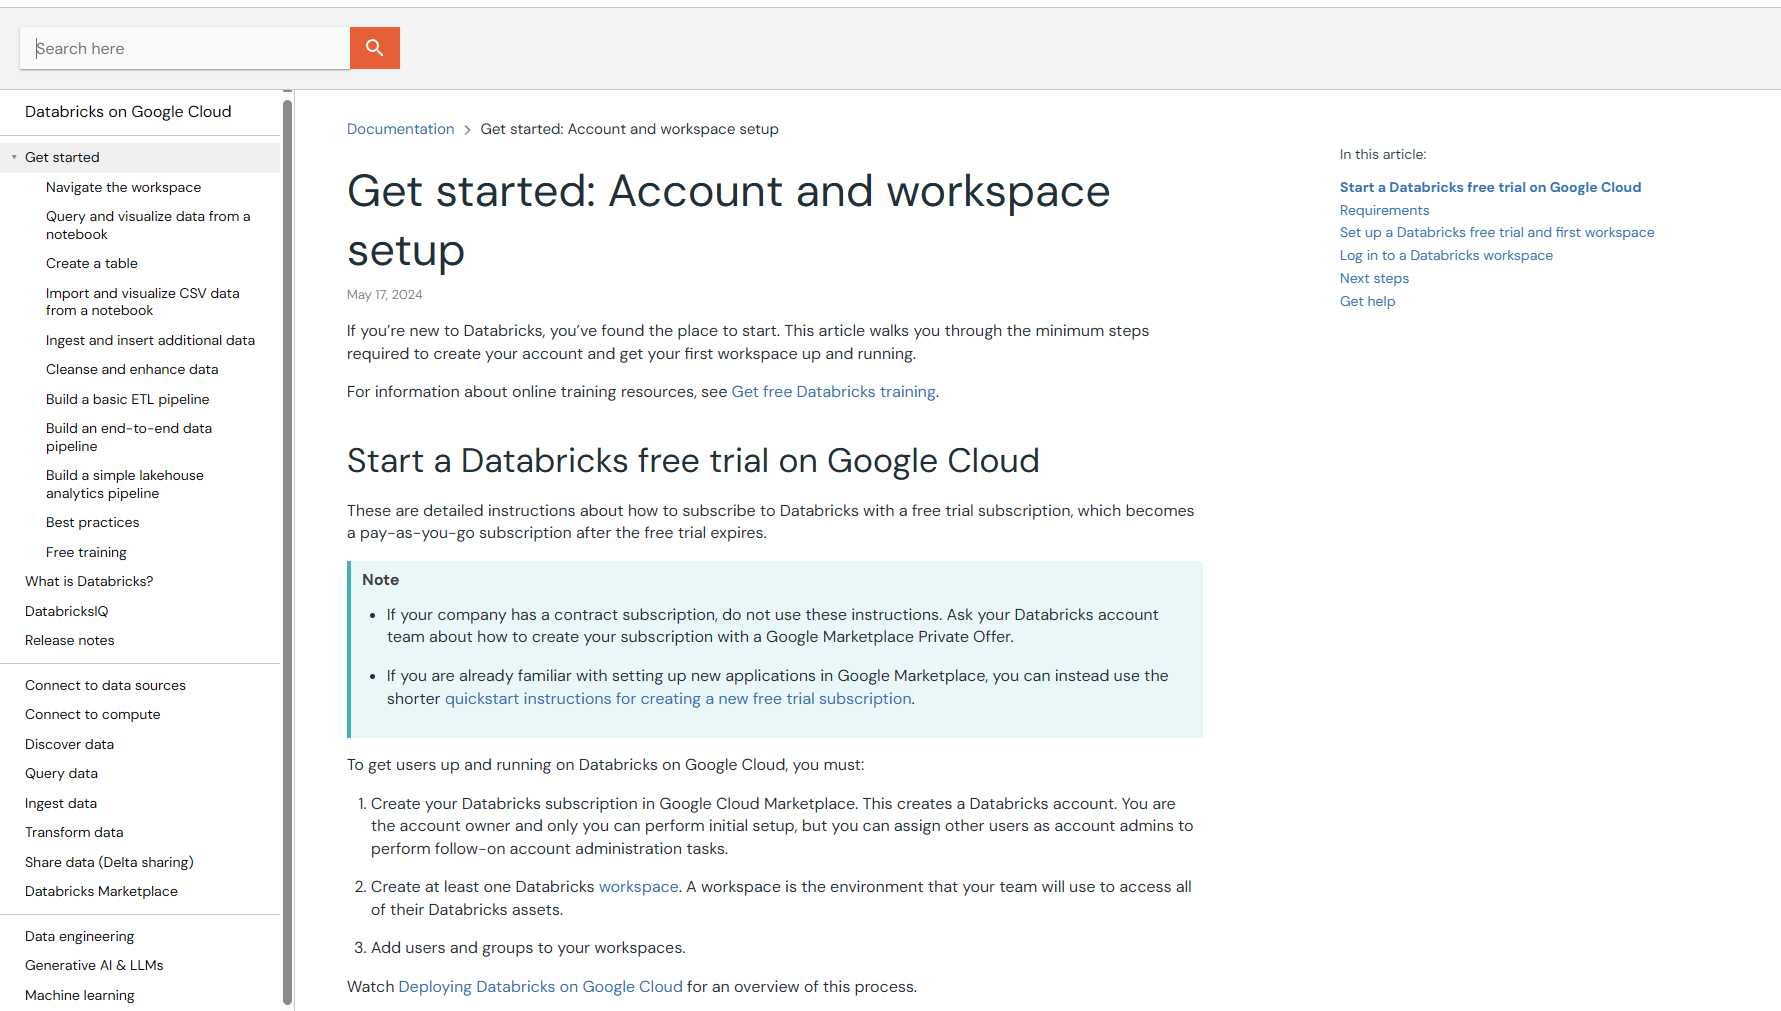Click the orange search magnifier button
This screenshot has height=1011, width=1781.
click(374, 48)
